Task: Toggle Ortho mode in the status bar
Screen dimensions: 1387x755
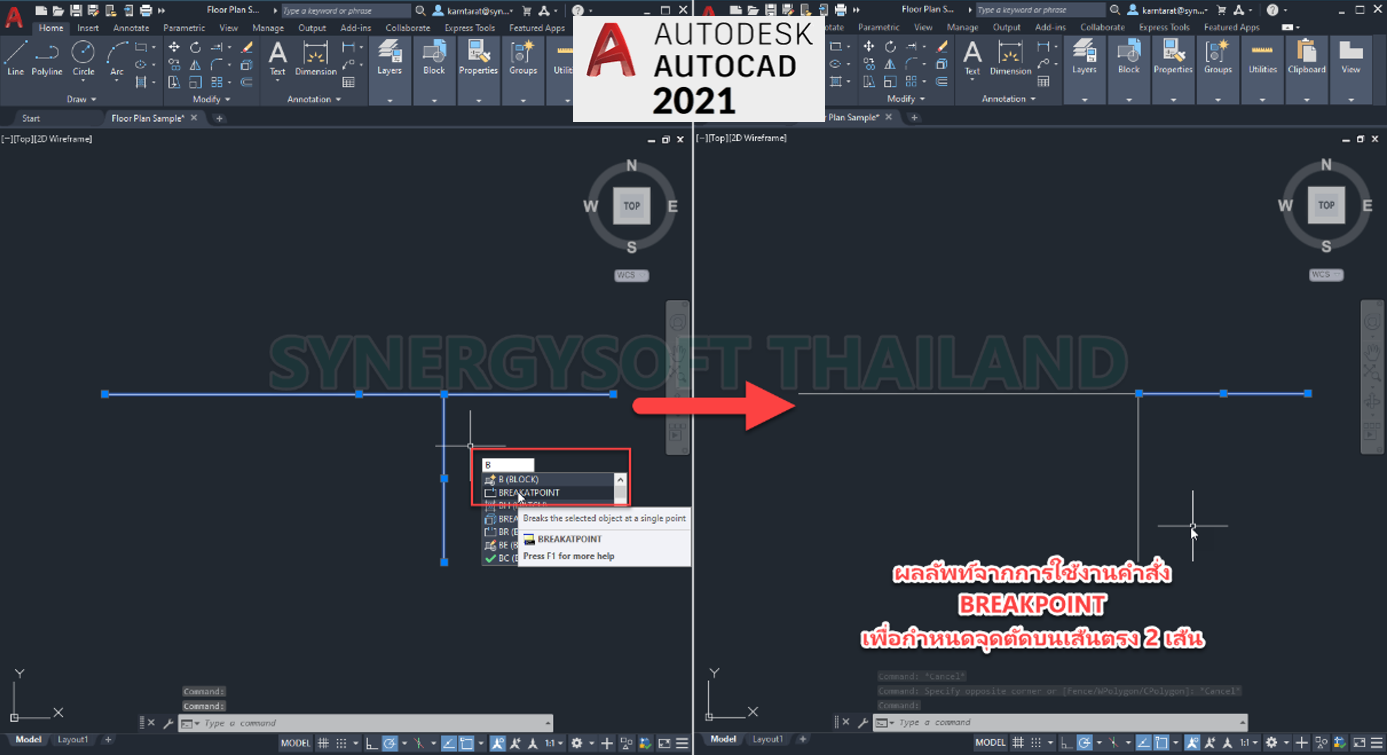Action: coord(369,742)
